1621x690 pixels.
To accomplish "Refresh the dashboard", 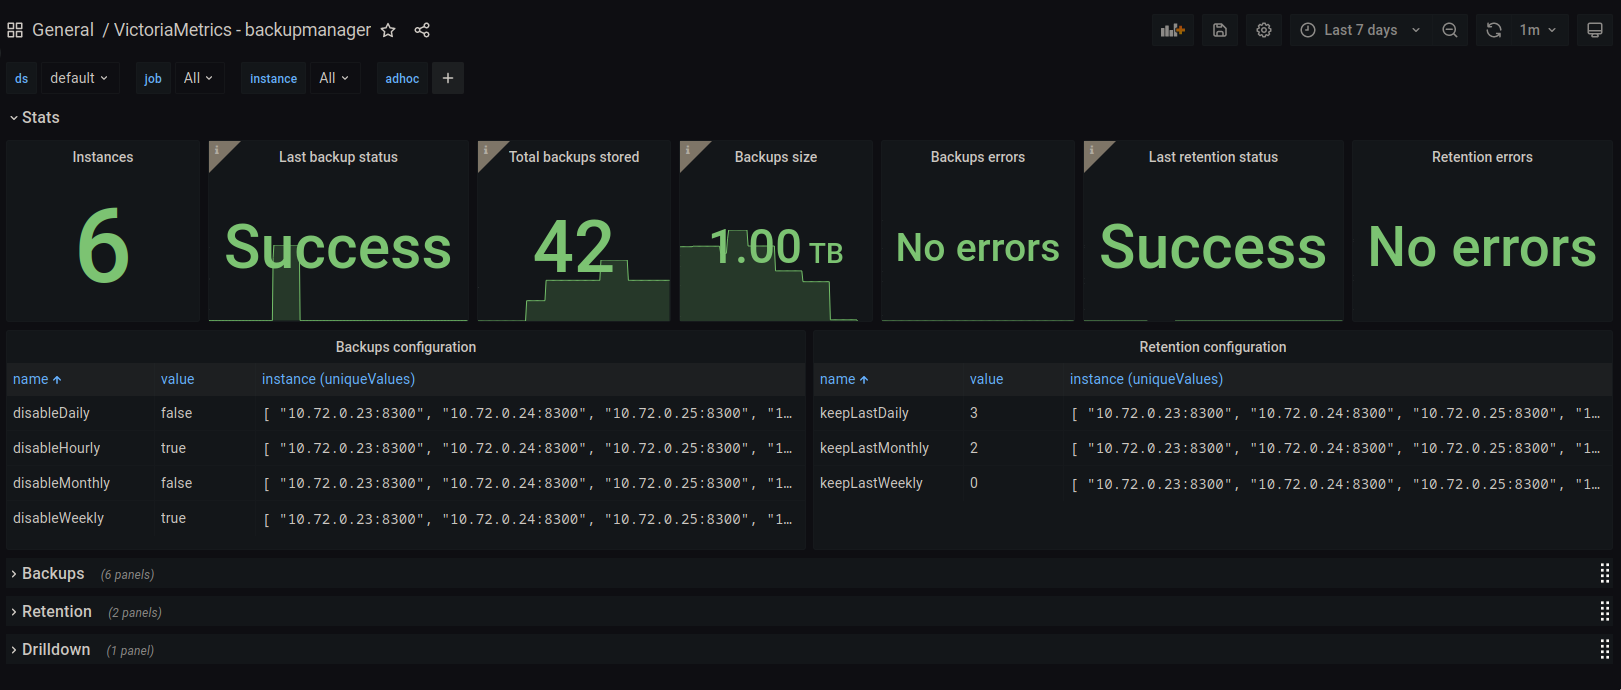I will pos(1493,30).
